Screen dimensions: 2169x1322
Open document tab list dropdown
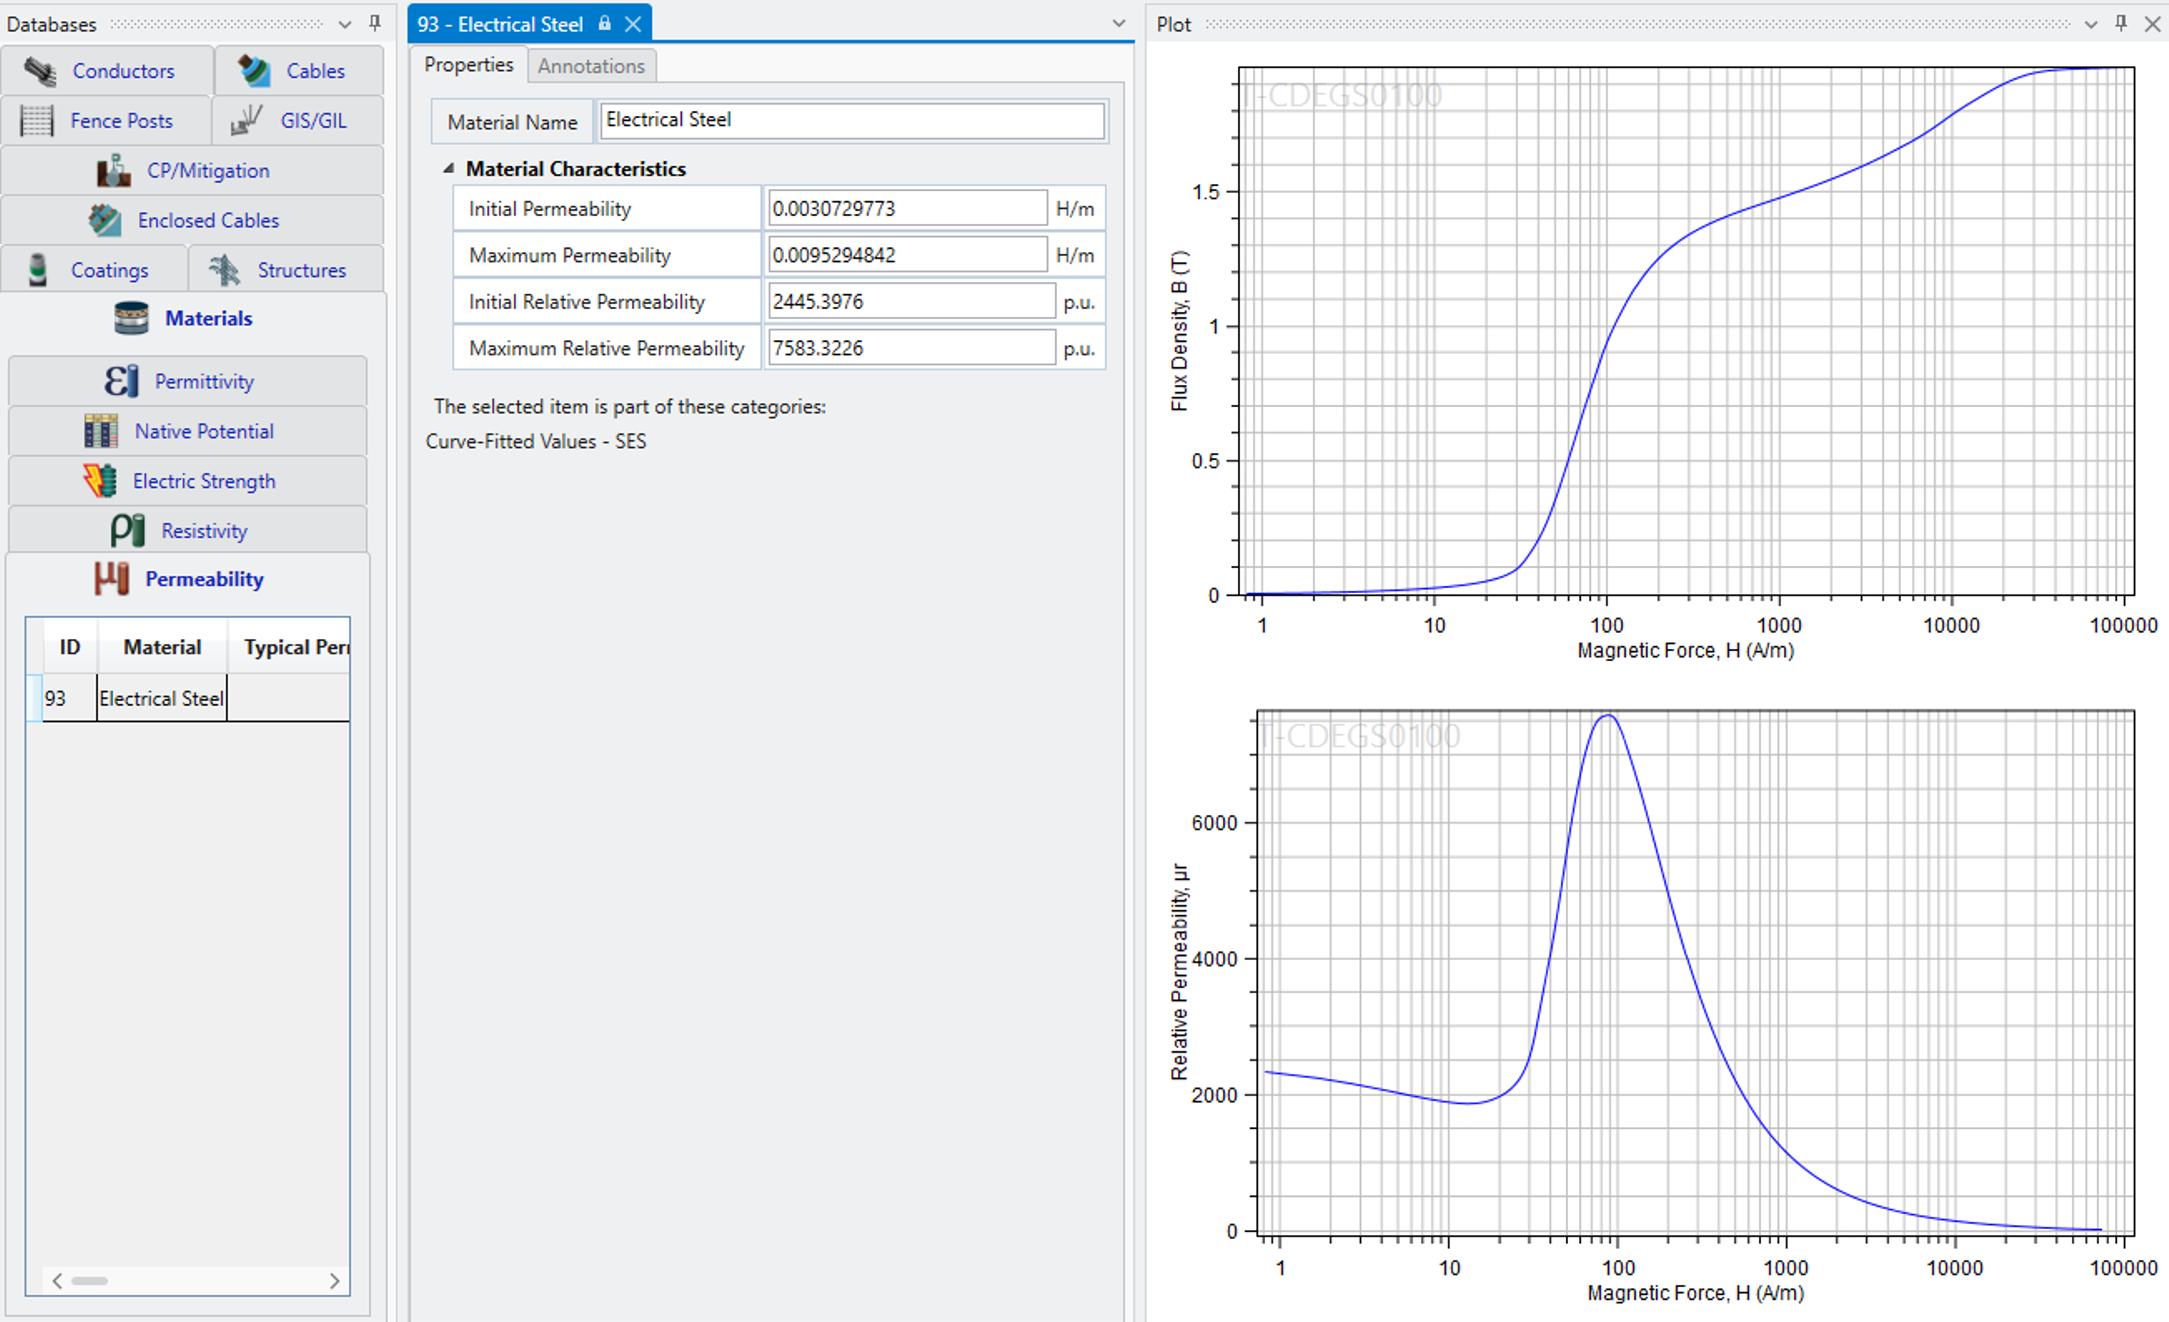point(1119,23)
